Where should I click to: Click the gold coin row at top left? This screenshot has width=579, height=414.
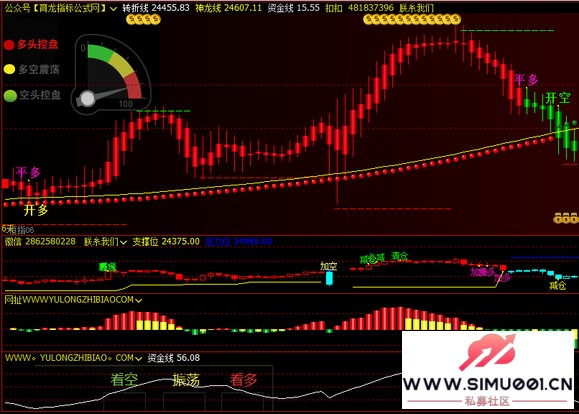click(x=143, y=19)
